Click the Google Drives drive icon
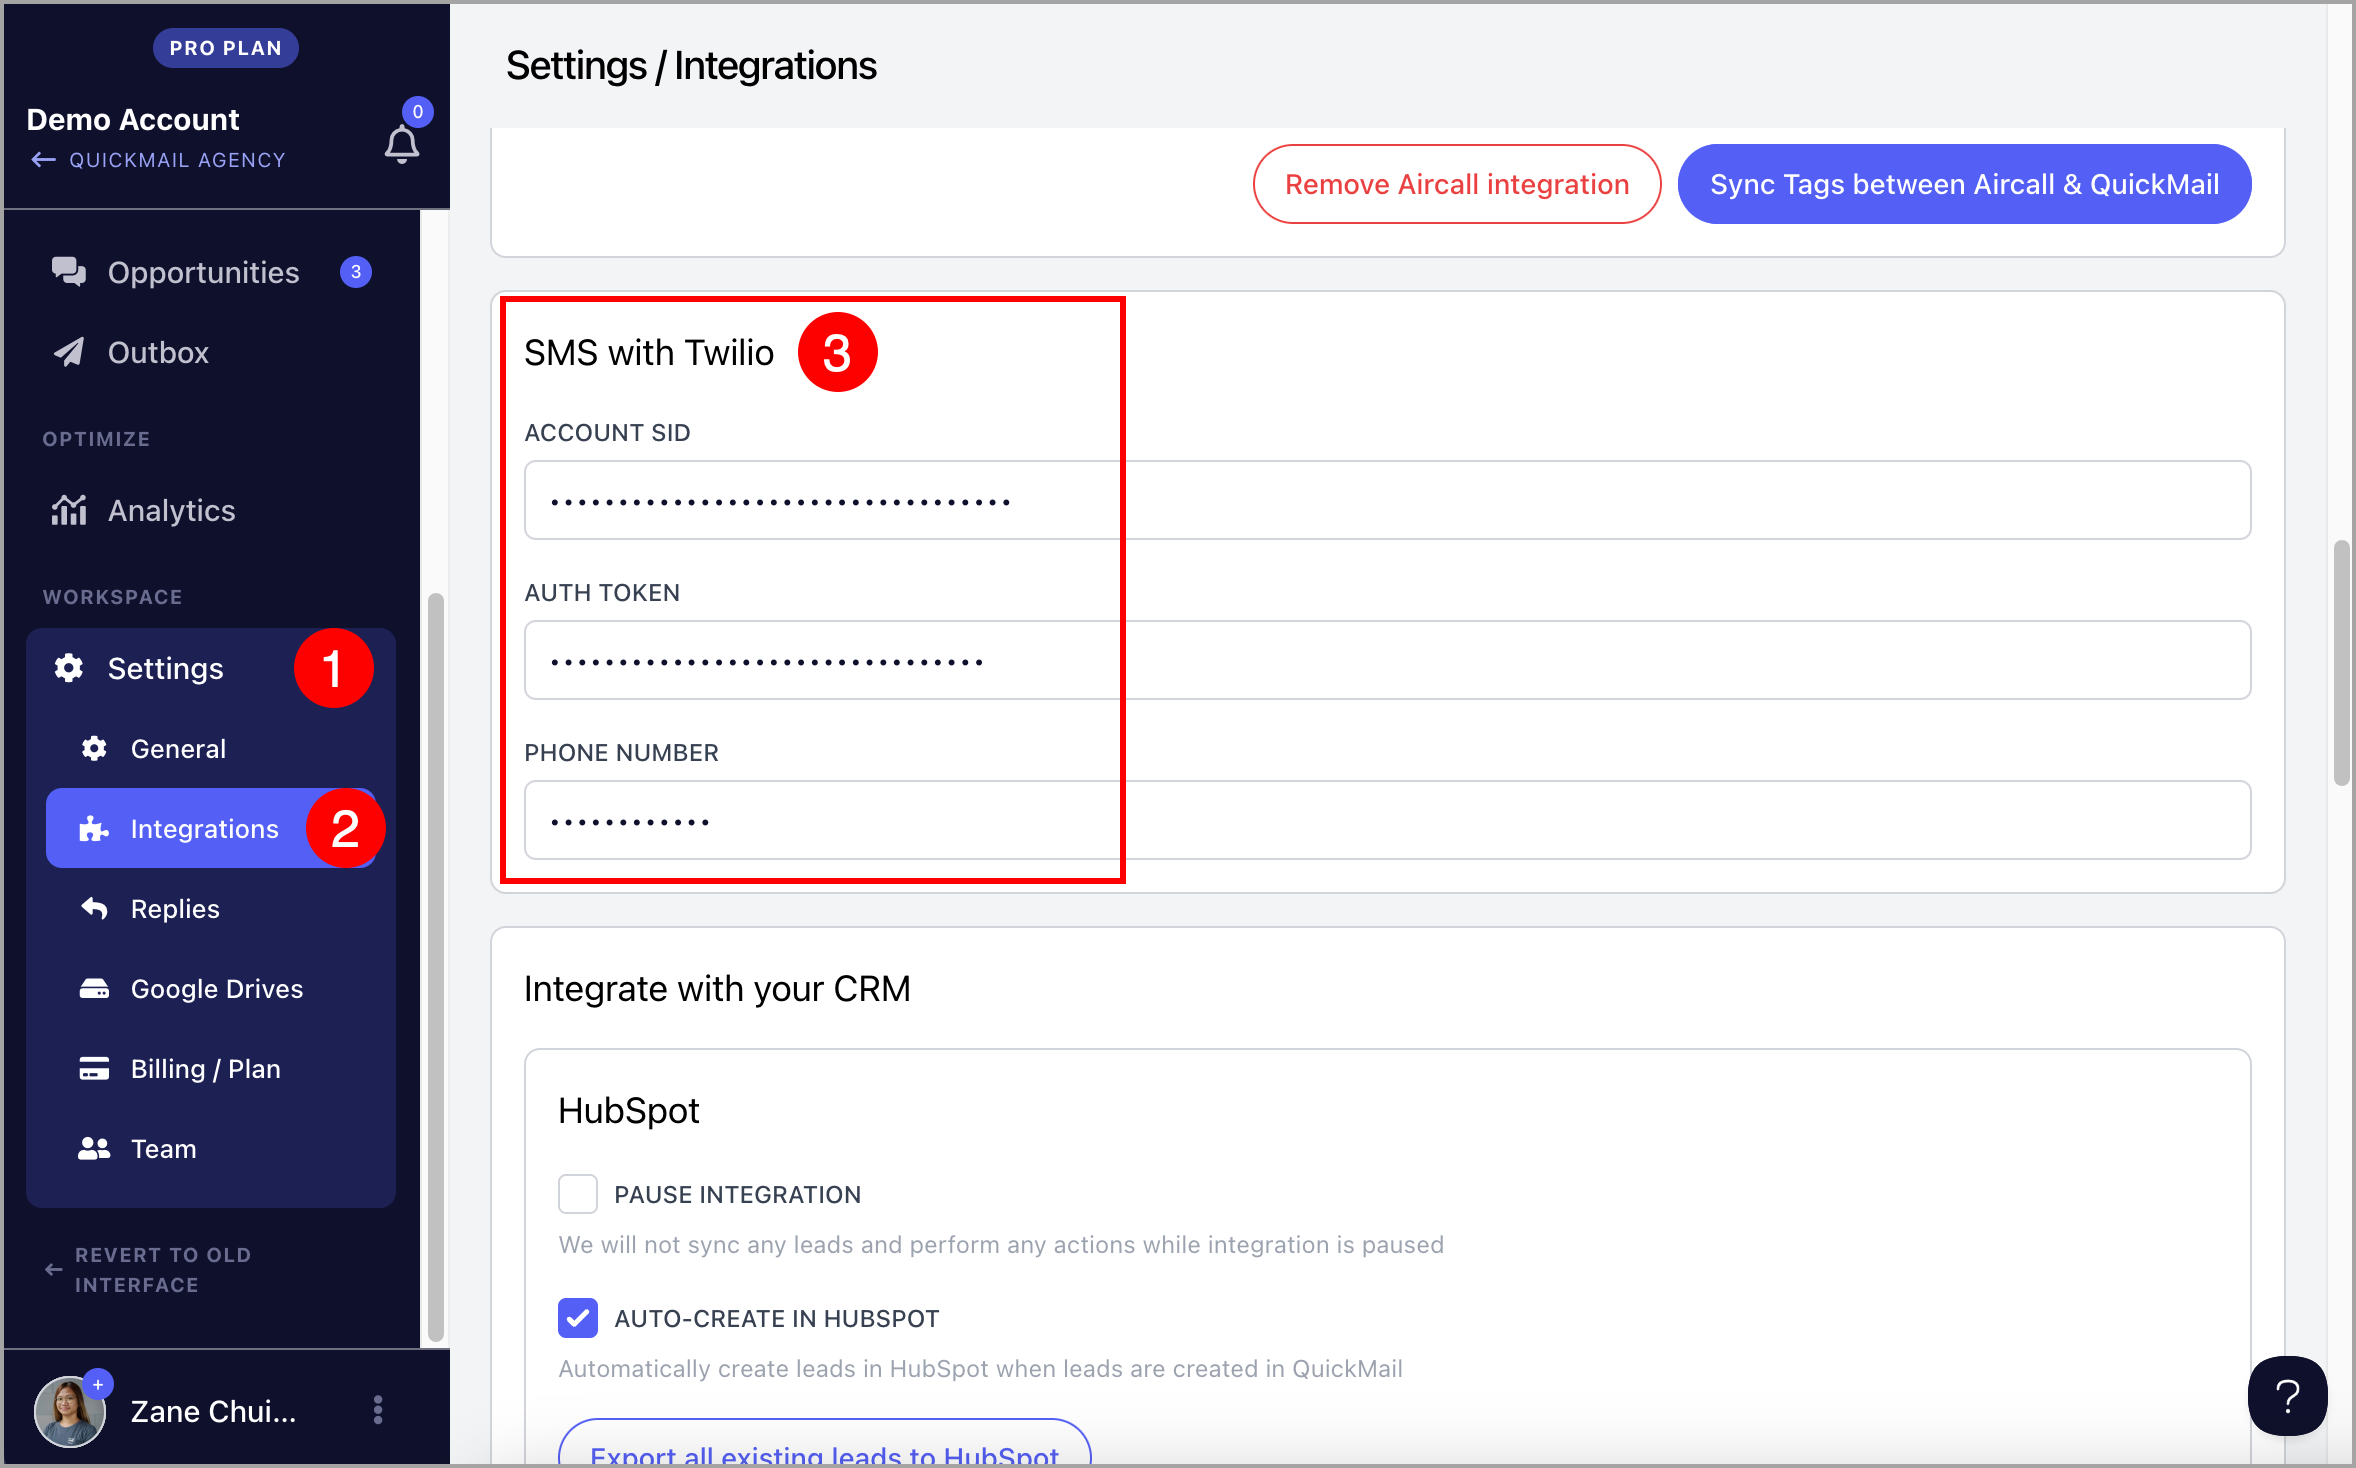 click(x=94, y=988)
